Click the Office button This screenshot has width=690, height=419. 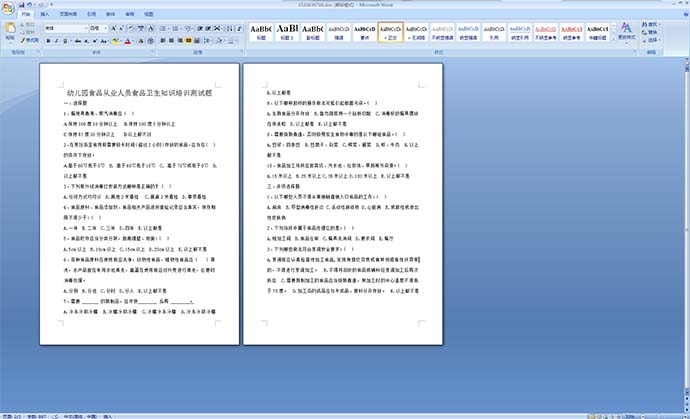click(x=8, y=7)
